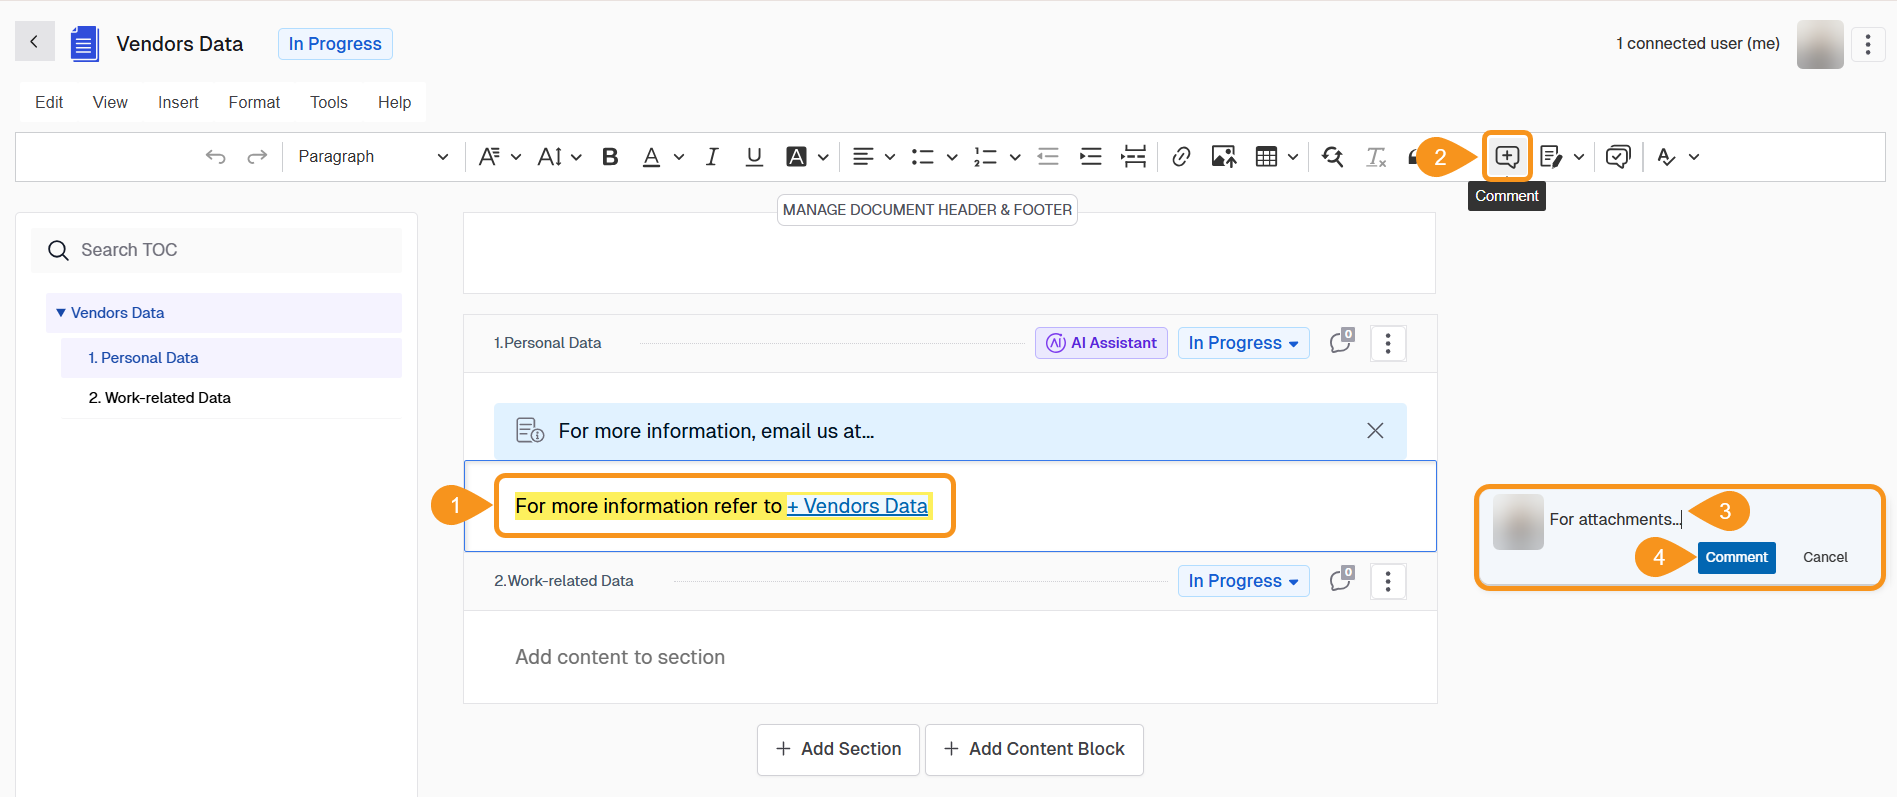1897x797 pixels.
Task: Insert a page break from toolbar
Action: click(x=1133, y=157)
